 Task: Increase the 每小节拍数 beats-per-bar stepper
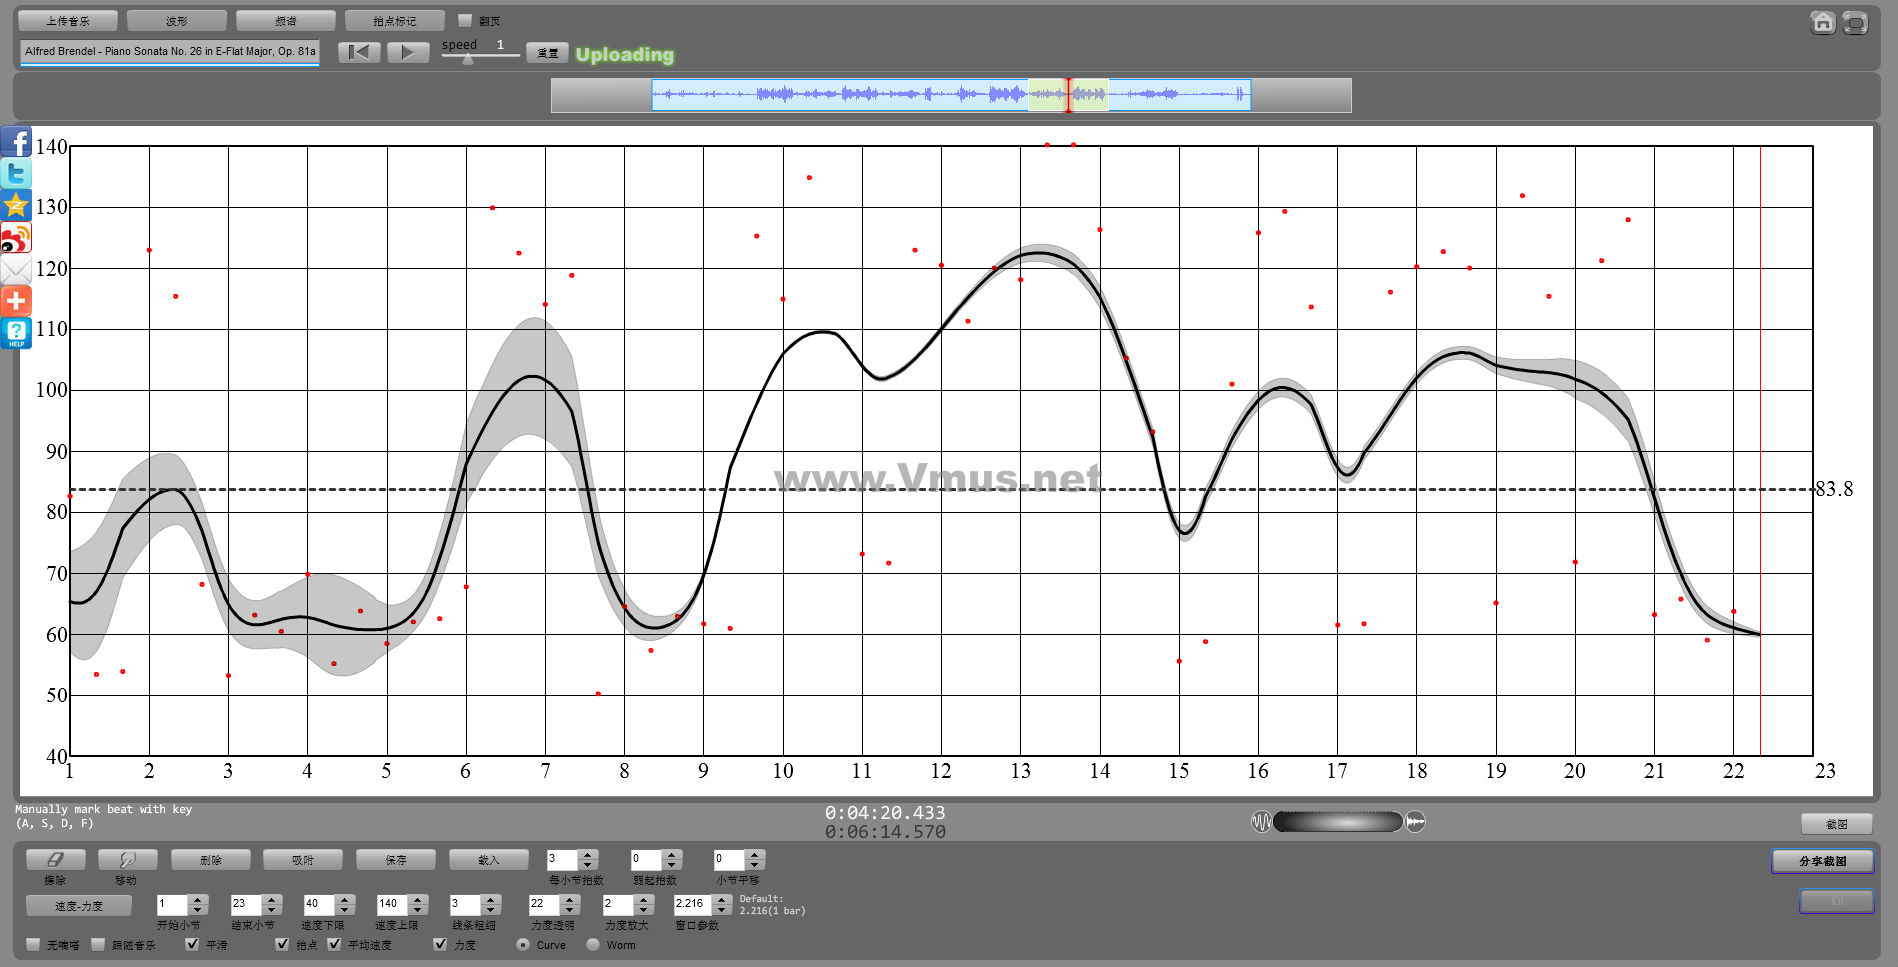point(588,854)
